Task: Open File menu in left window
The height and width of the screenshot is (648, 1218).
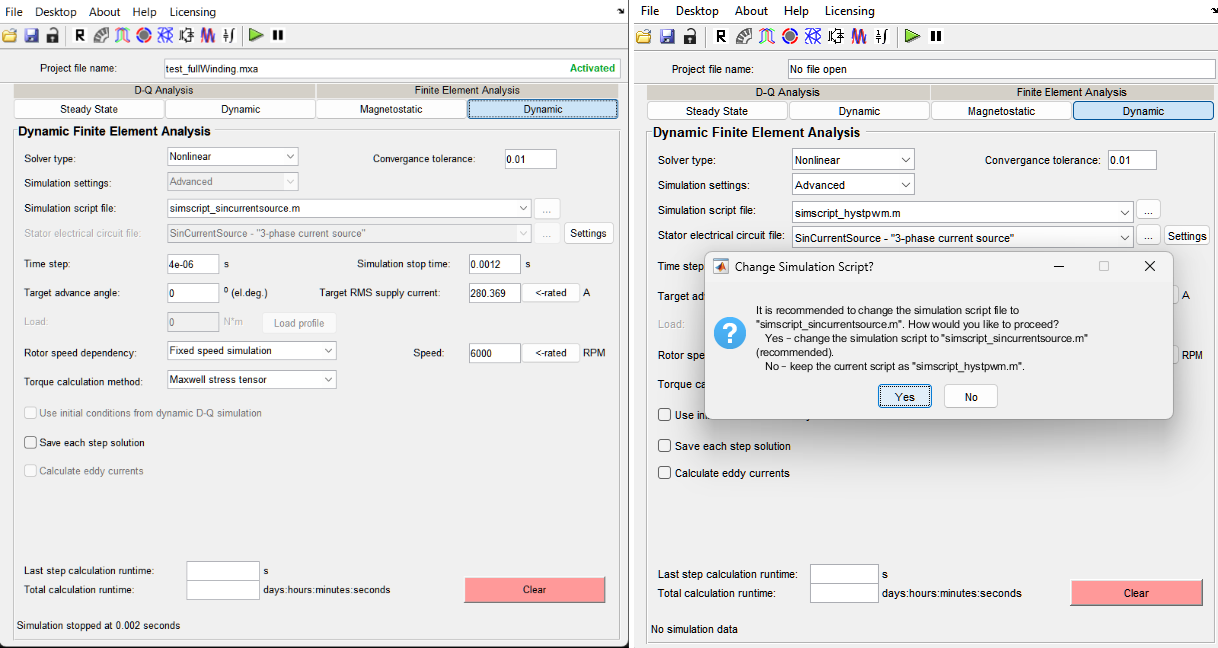Action: (15, 12)
